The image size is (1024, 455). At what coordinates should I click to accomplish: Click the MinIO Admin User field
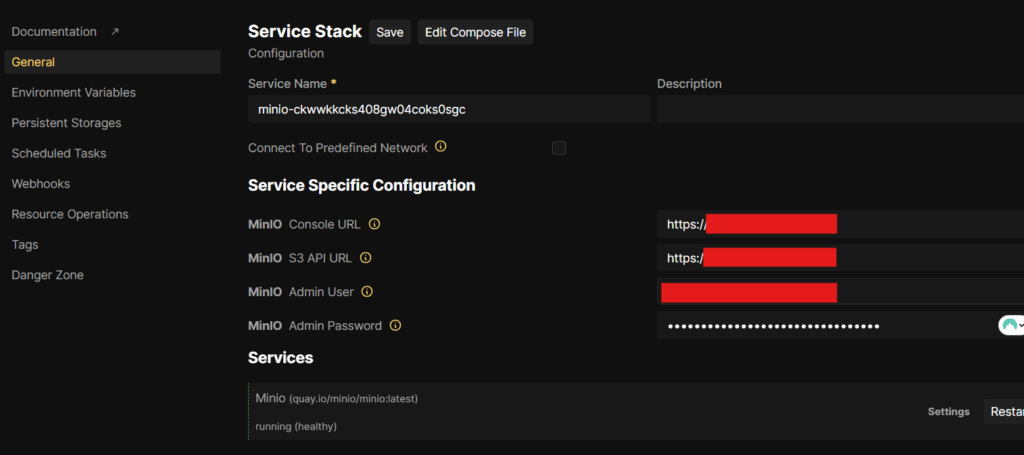[x=840, y=292]
